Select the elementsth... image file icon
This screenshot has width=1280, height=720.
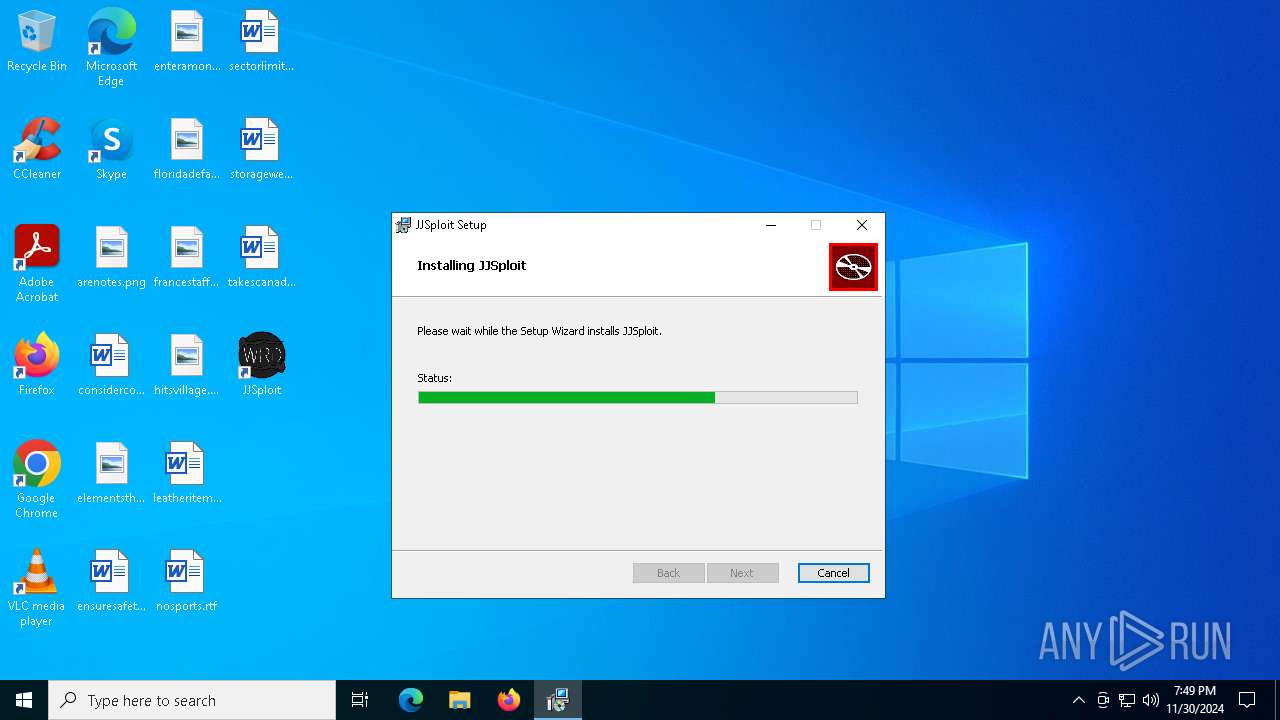[111, 473]
